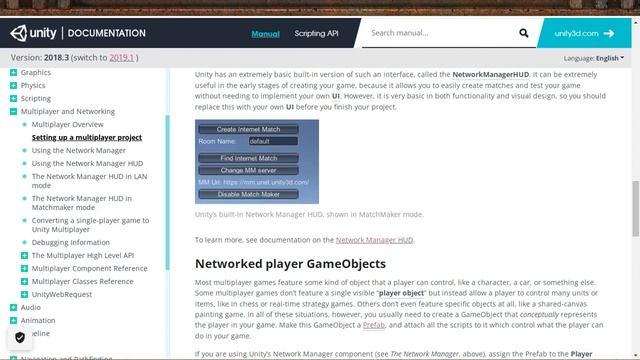The width and height of the screenshot is (640, 360).
Task: Open Multiplayer Overview page
Action: (x=67, y=124)
